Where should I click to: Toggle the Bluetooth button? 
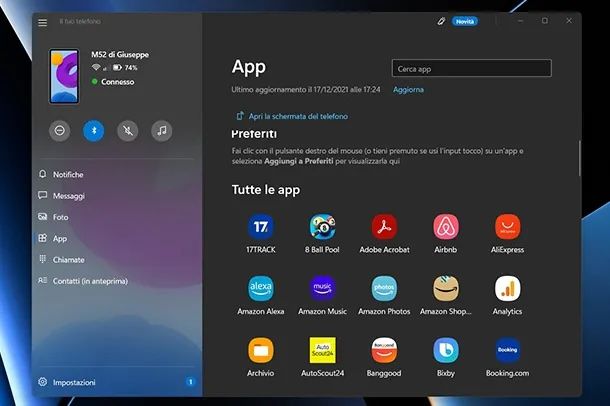94,131
